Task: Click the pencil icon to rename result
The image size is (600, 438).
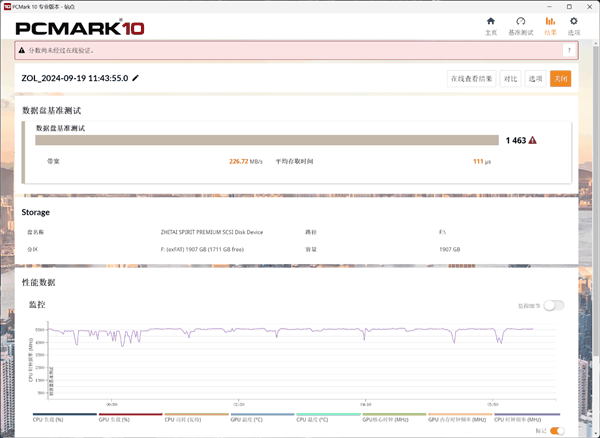Action: (136, 78)
